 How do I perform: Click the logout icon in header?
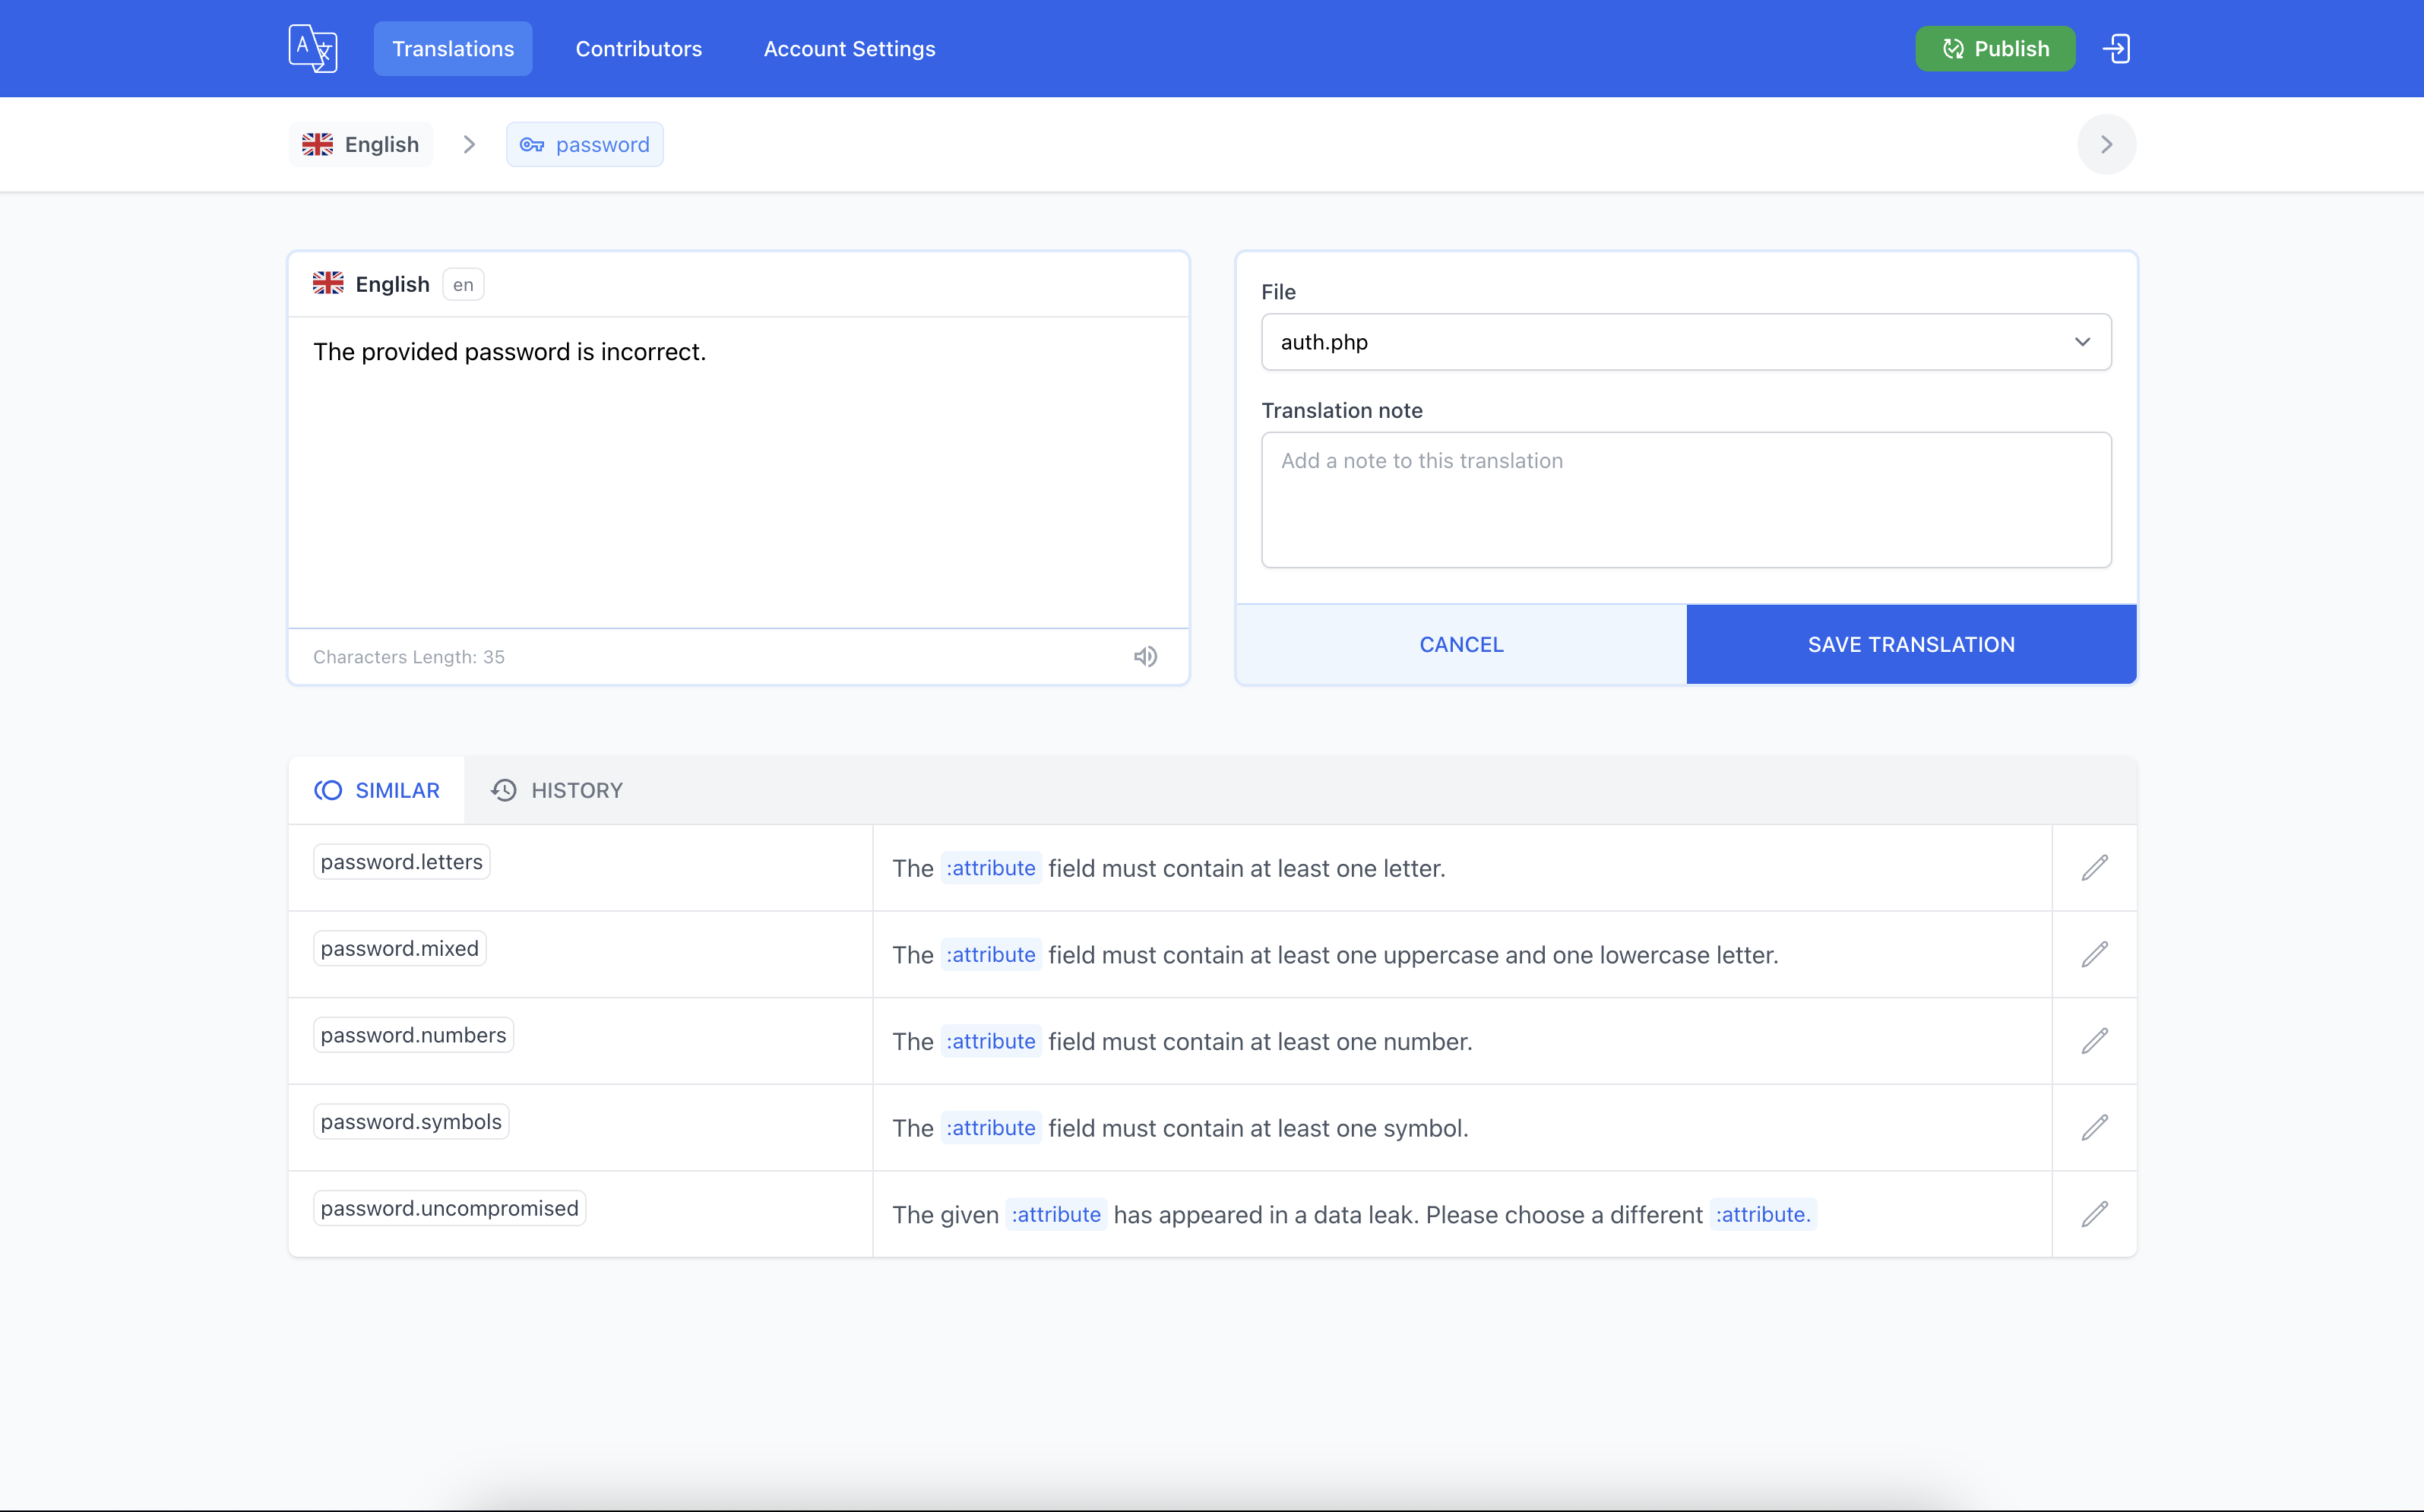2116,48
